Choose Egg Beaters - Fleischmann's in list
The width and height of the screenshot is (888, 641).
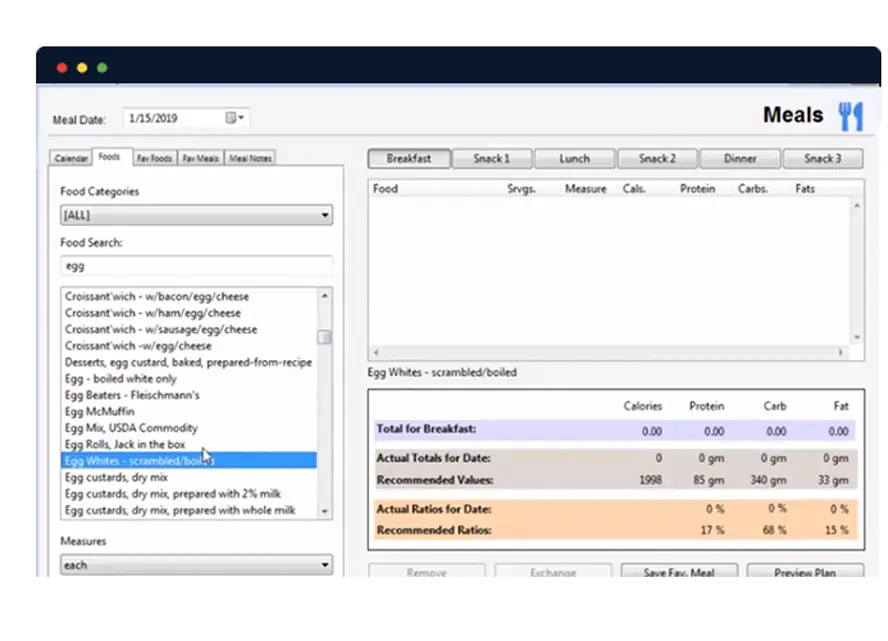click(x=132, y=395)
